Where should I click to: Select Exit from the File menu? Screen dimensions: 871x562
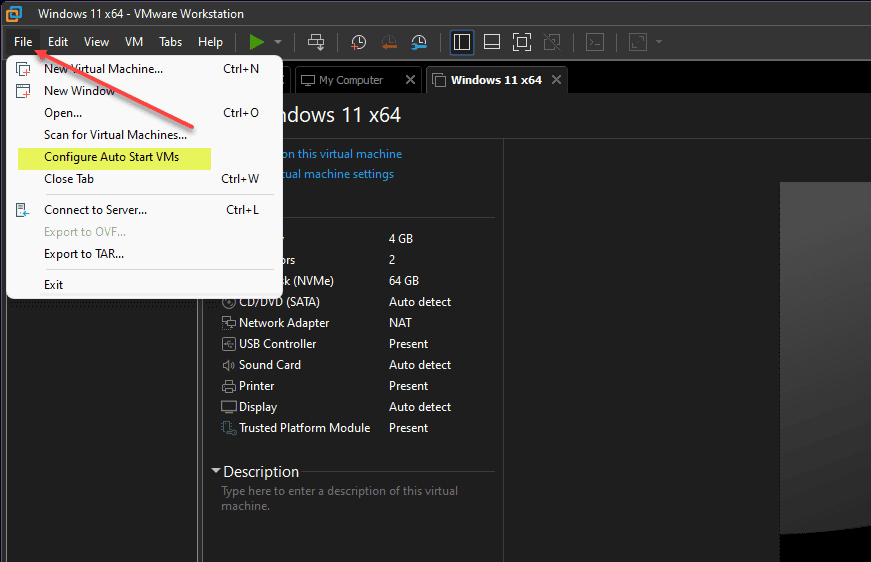144,284
